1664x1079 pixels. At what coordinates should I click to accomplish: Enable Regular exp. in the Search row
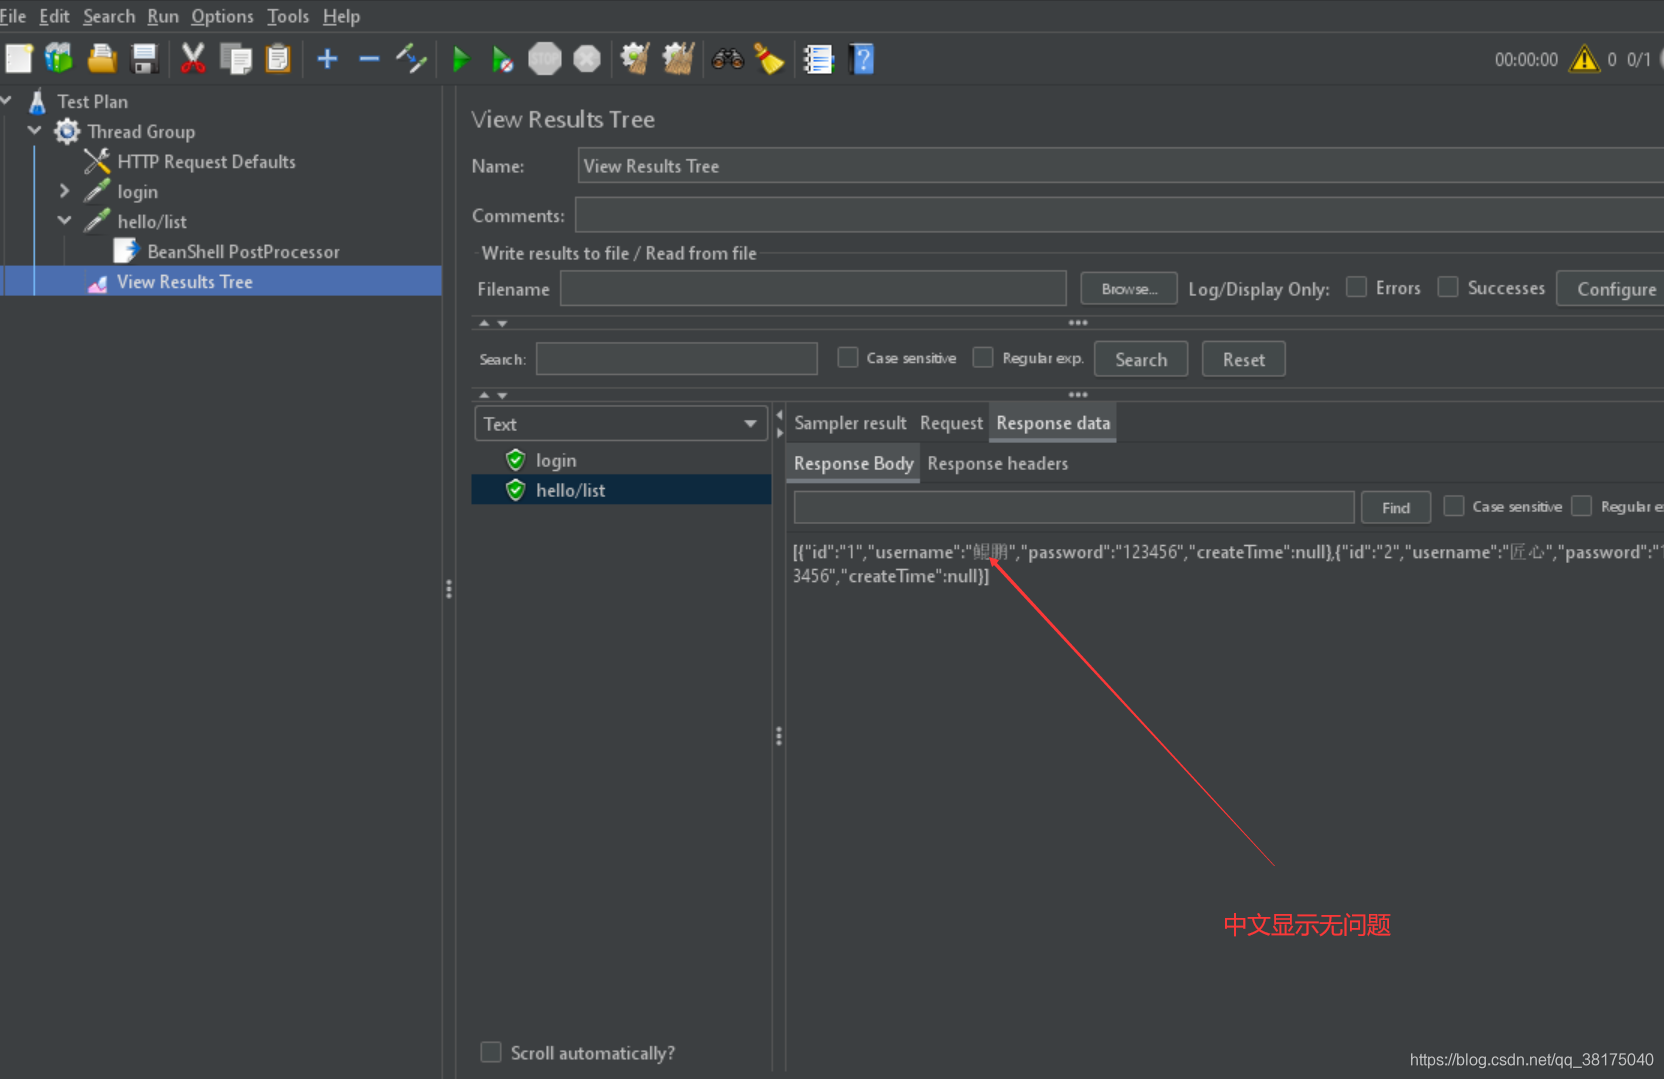pos(983,357)
